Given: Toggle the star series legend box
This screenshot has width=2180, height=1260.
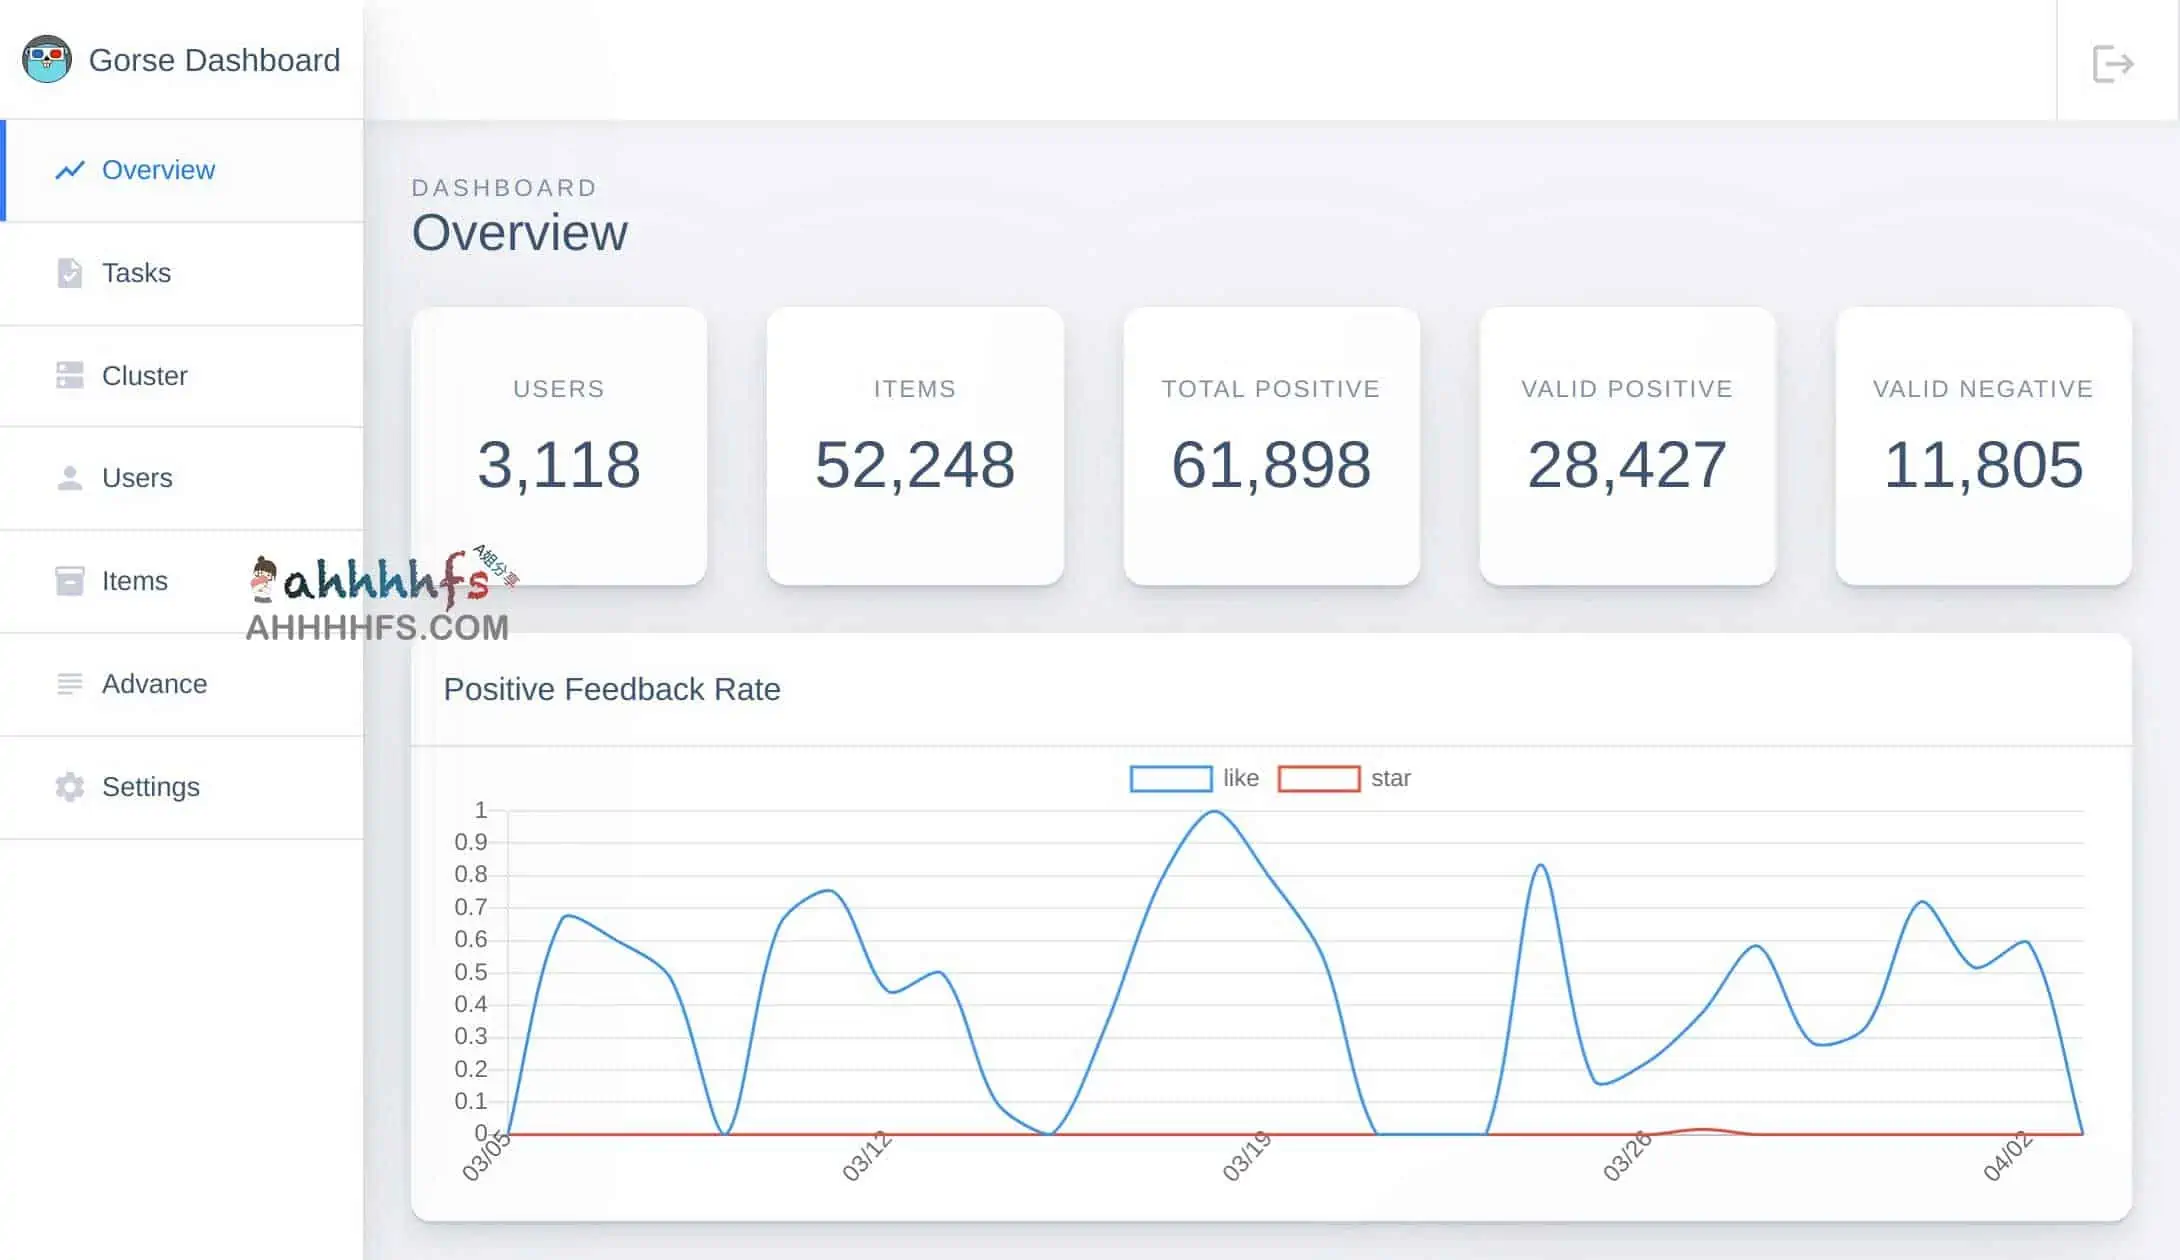Looking at the screenshot, I should (x=1318, y=778).
